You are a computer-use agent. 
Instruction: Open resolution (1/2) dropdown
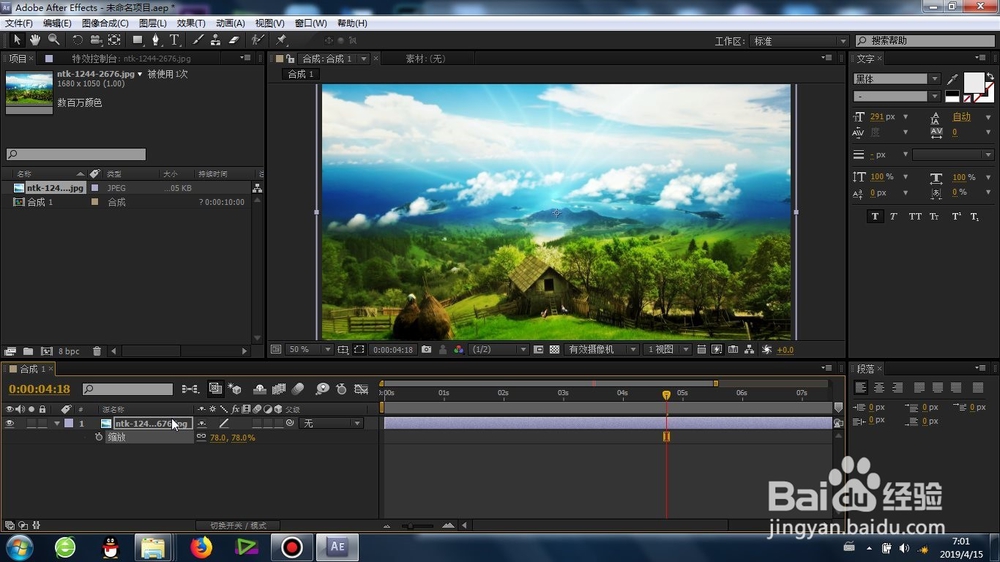coord(499,350)
